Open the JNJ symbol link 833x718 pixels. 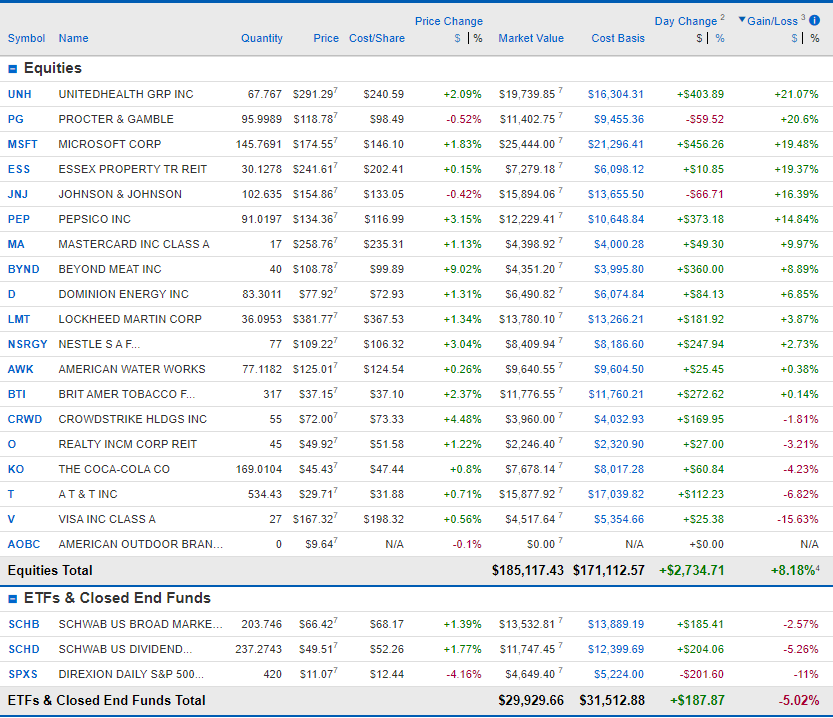(x=18, y=194)
